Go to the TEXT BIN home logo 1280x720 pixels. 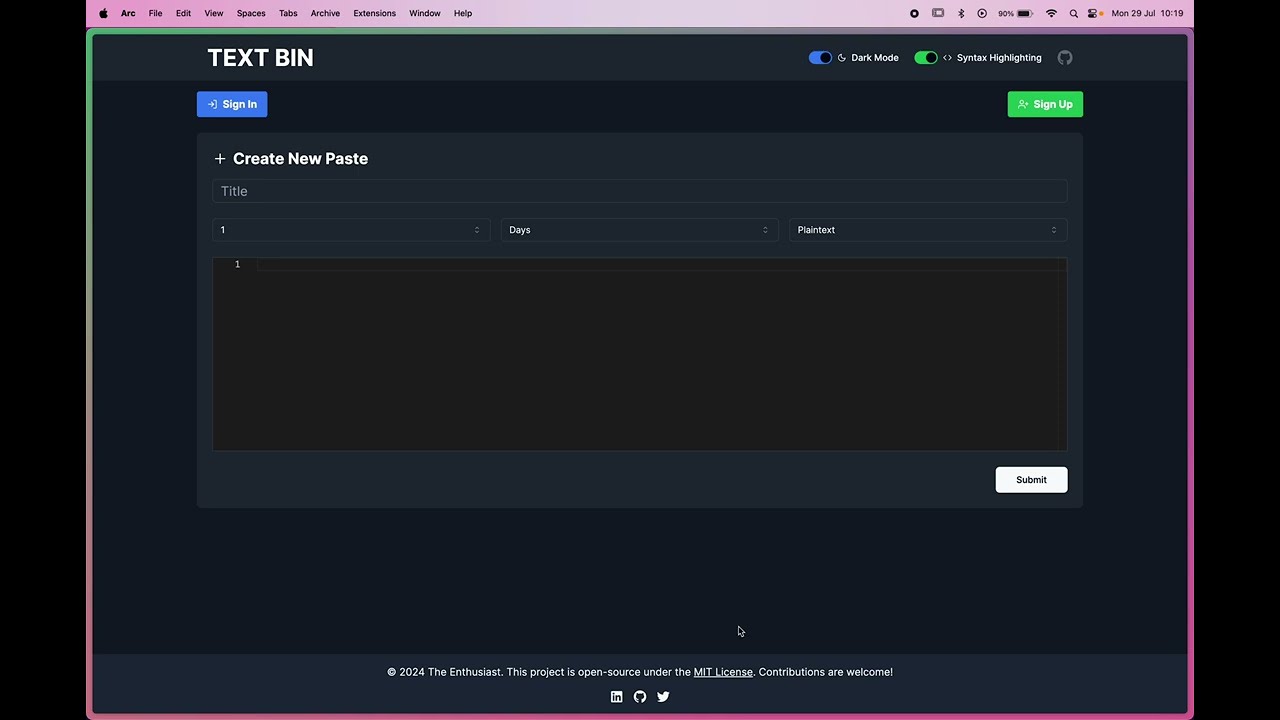(x=260, y=58)
